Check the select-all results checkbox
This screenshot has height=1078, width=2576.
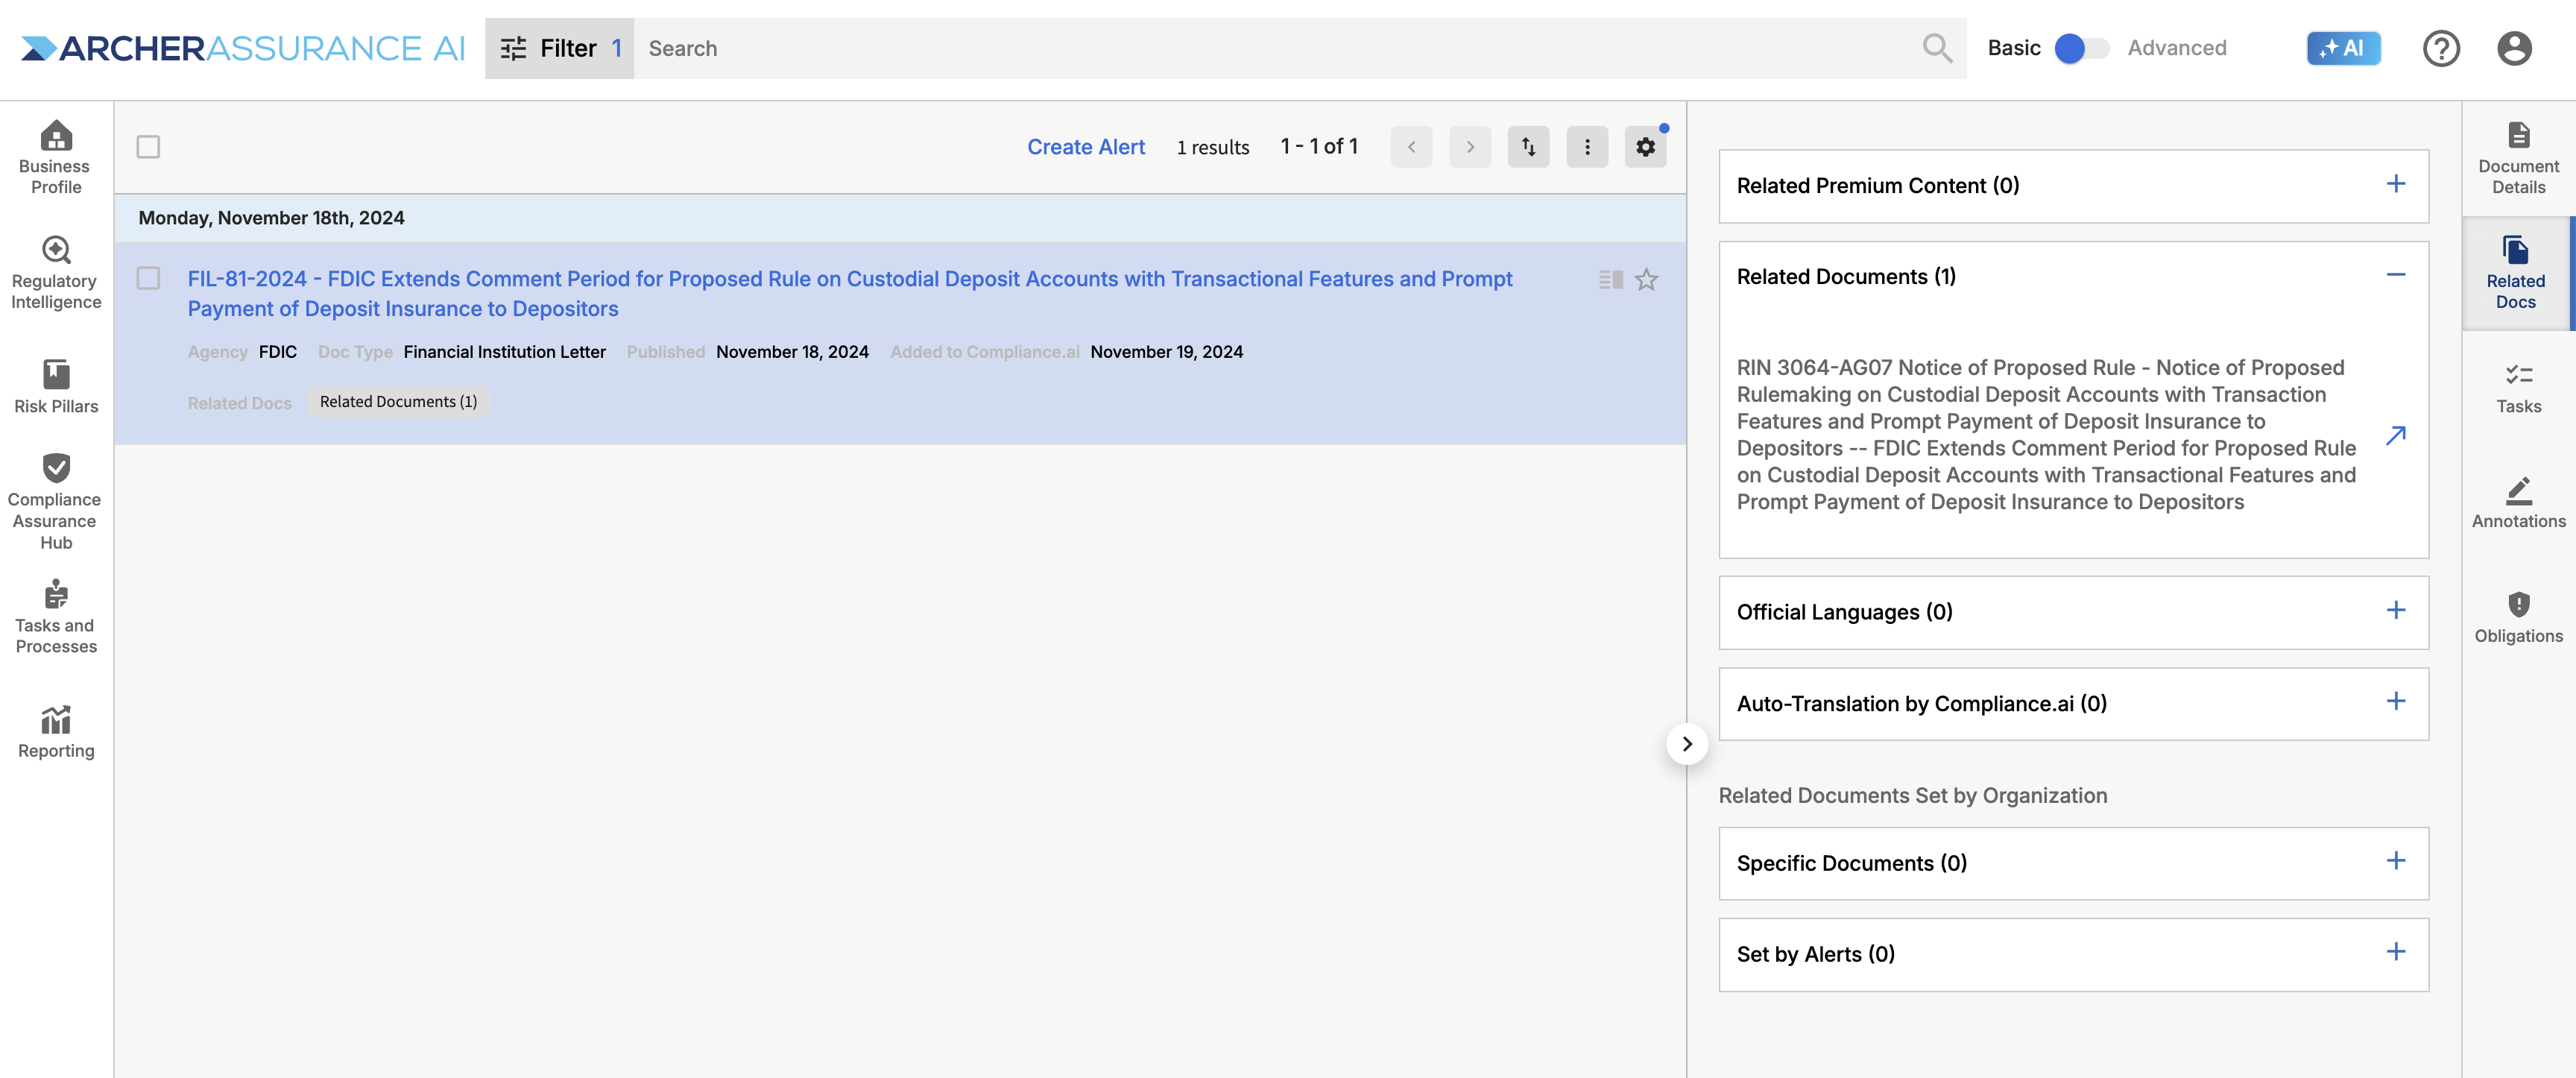coord(148,147)
